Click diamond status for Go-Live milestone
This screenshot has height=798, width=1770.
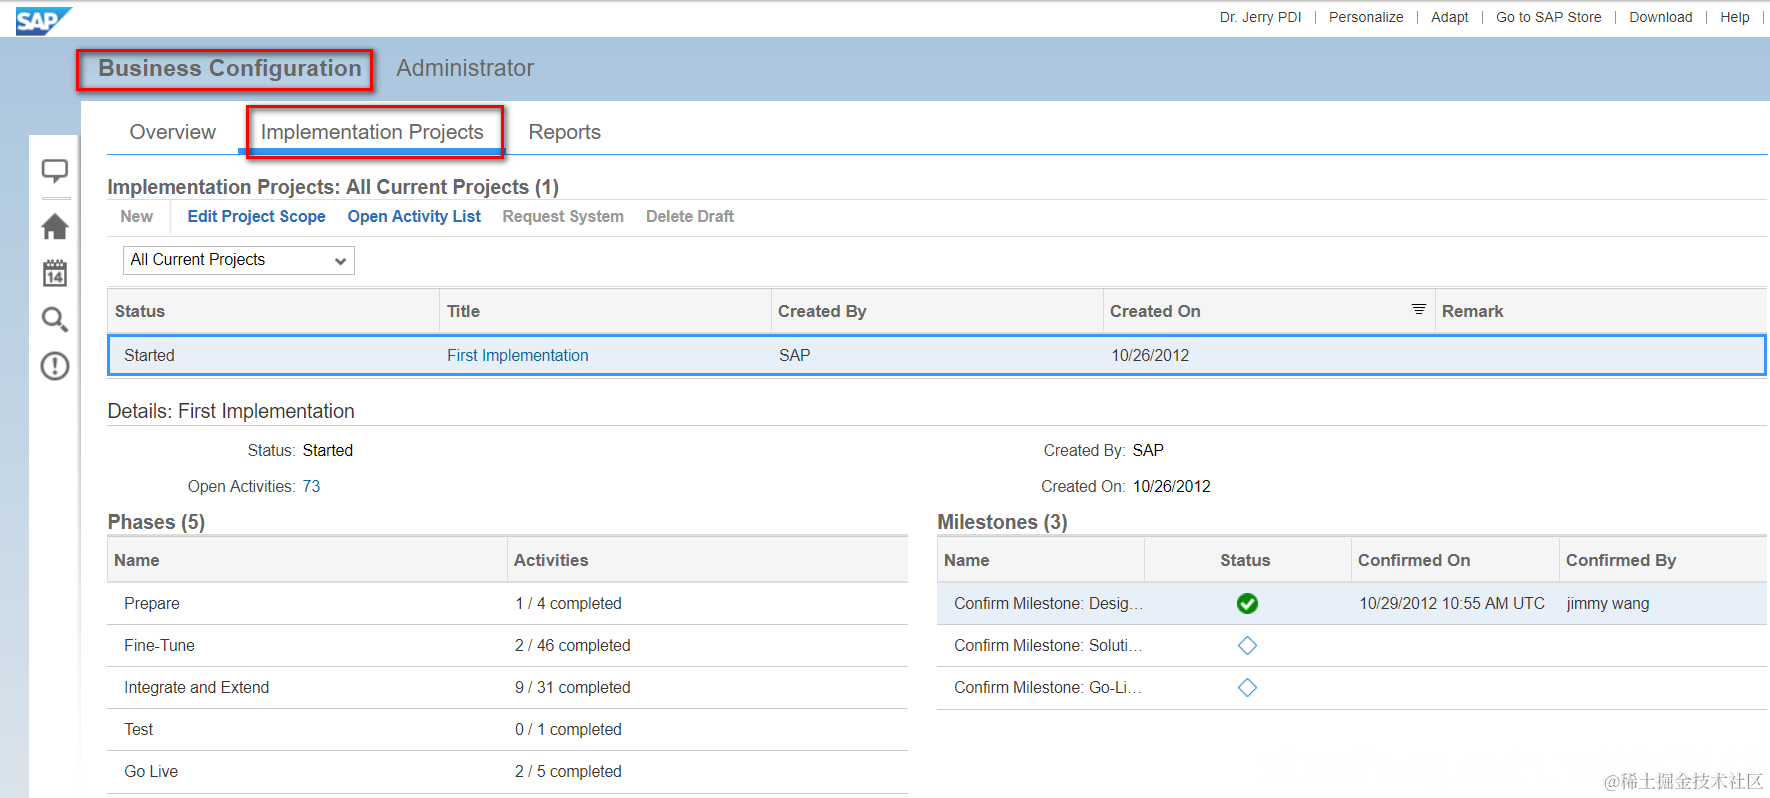[x=1247, y=687]
